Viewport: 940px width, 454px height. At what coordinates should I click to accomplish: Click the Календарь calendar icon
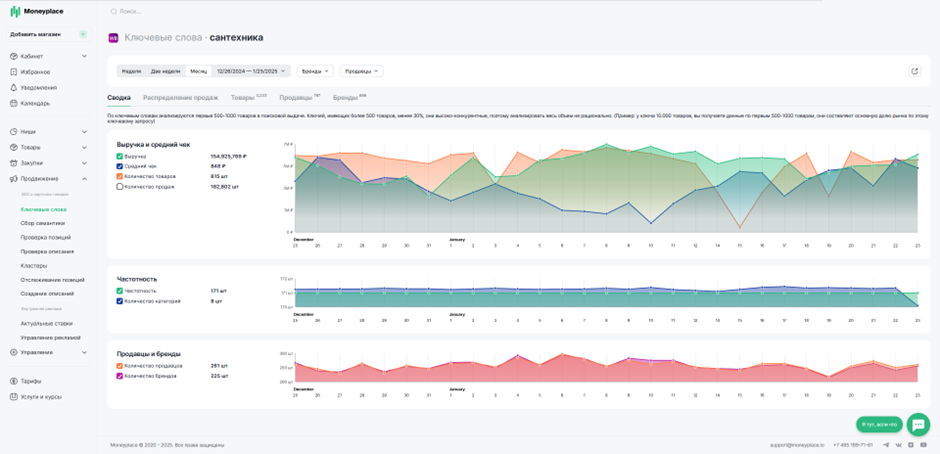click(x=14, y=103)
